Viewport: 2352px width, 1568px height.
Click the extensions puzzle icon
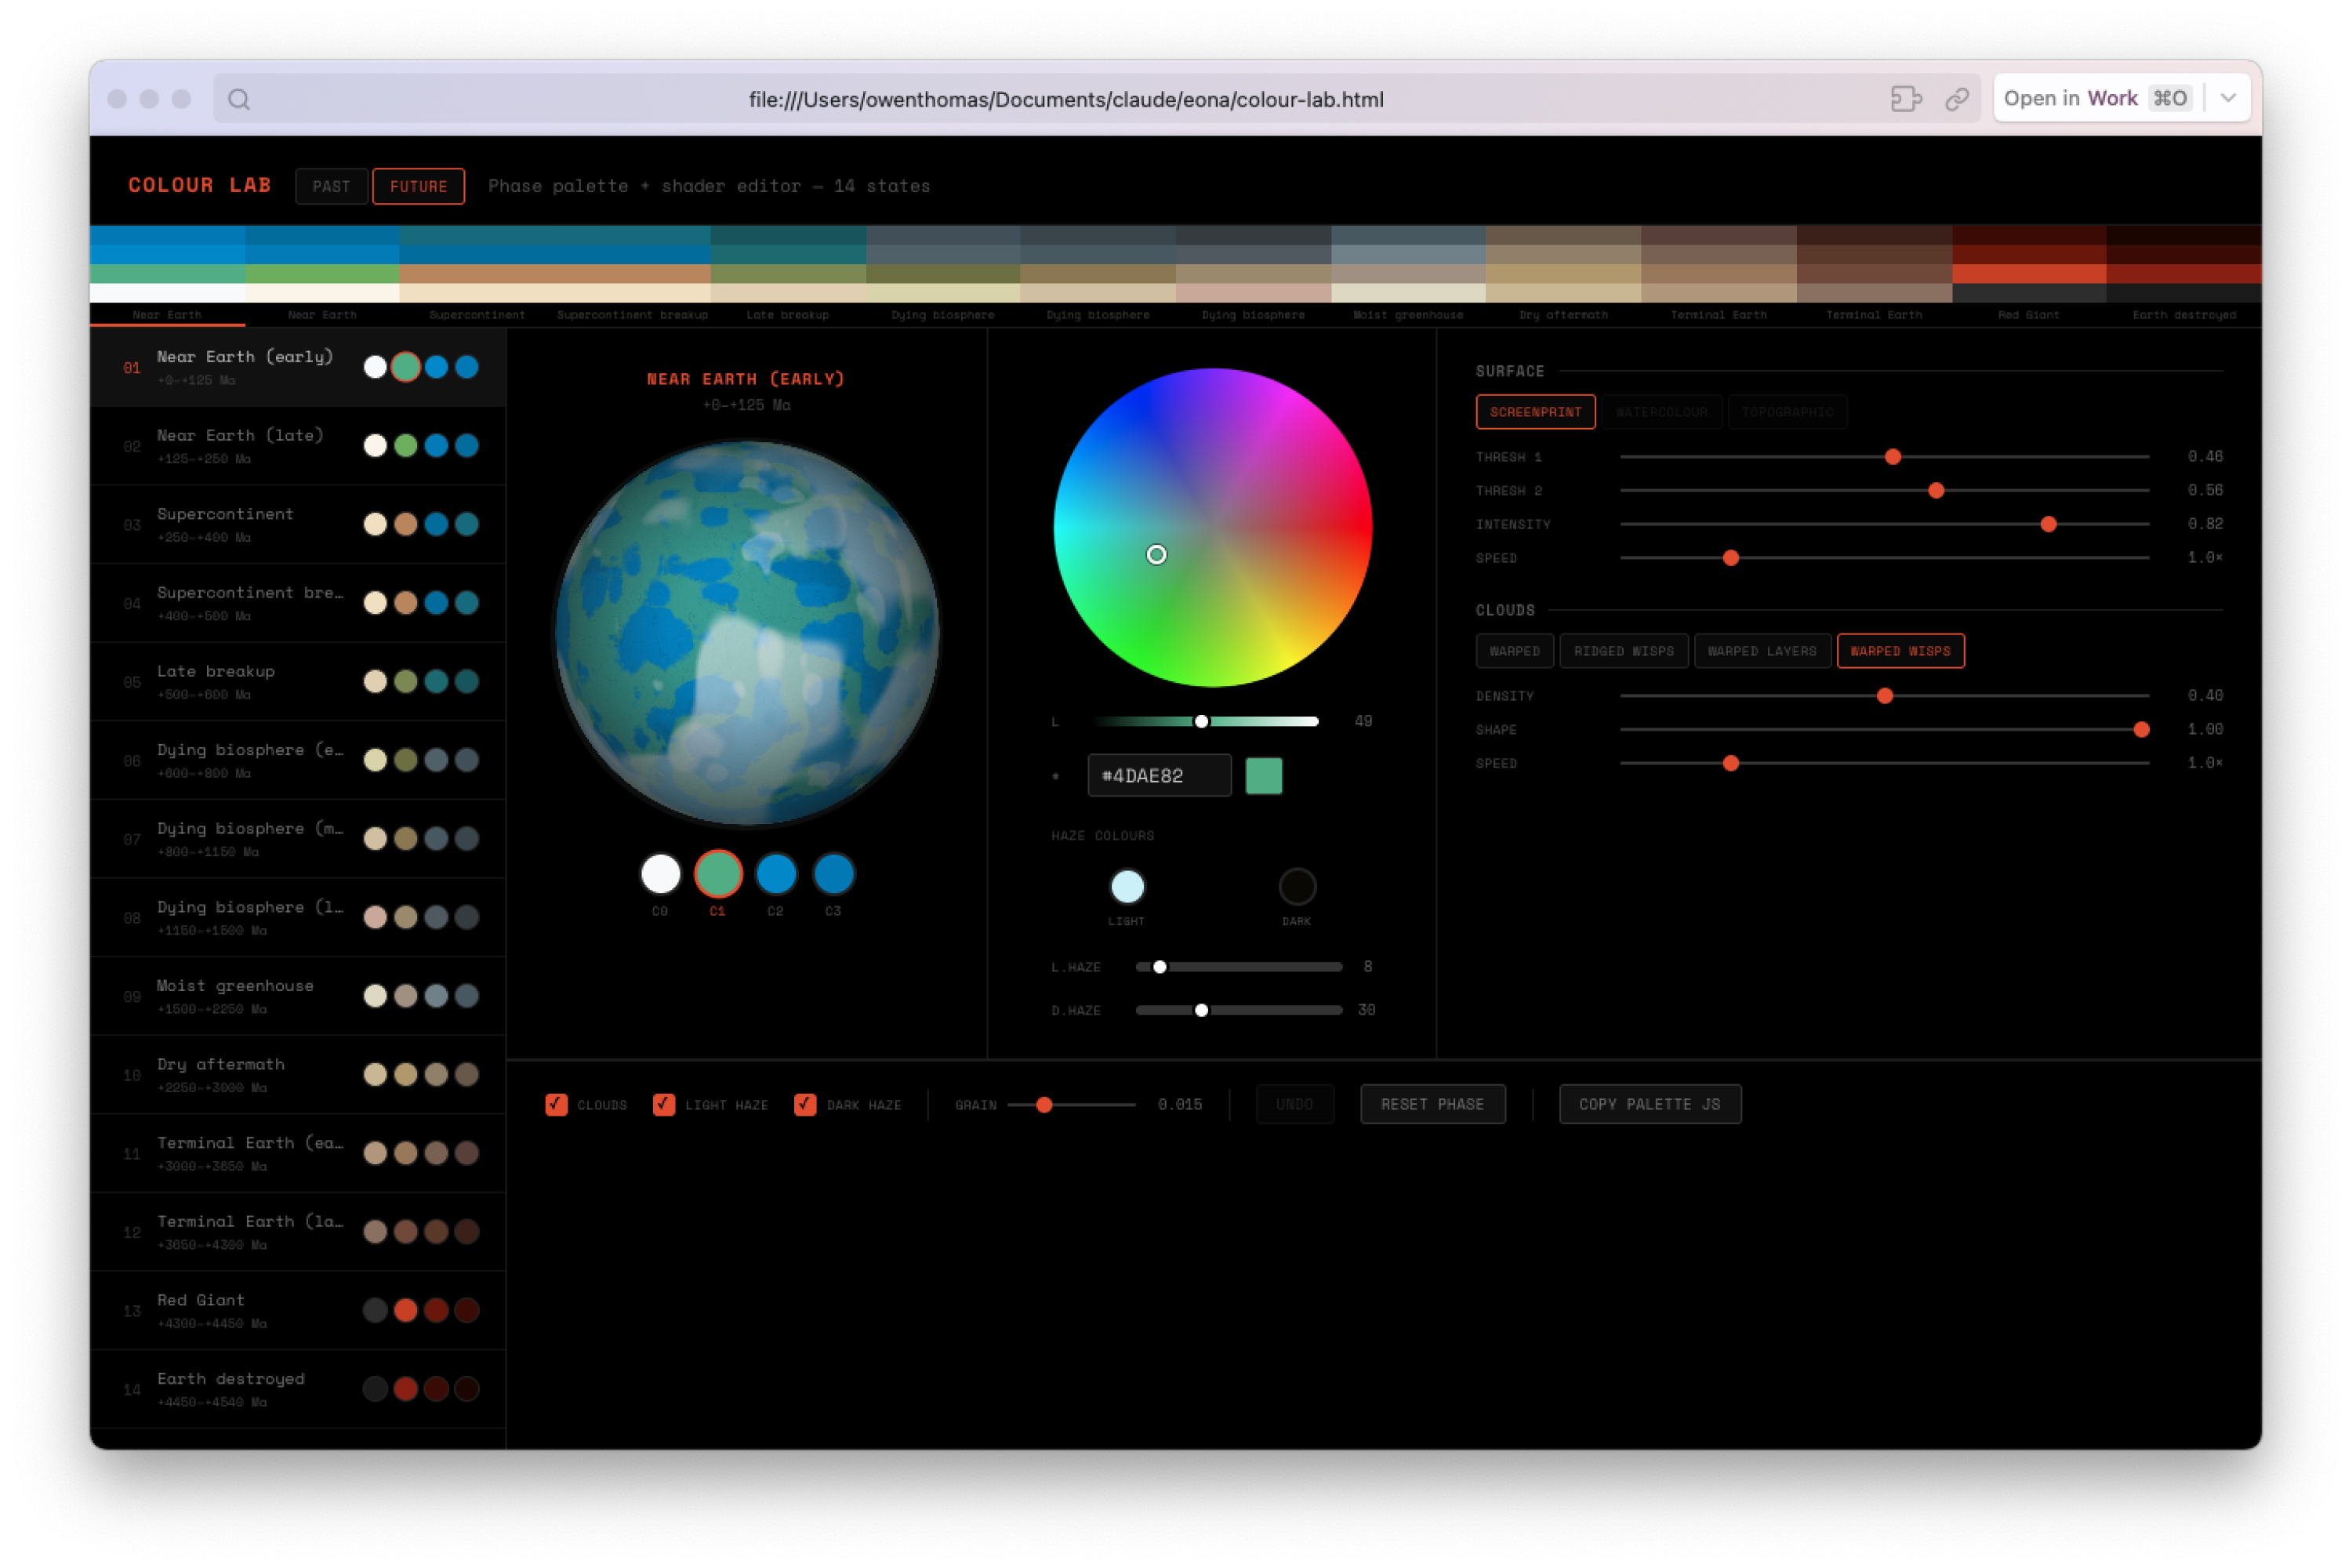(x=1906, y=99)
